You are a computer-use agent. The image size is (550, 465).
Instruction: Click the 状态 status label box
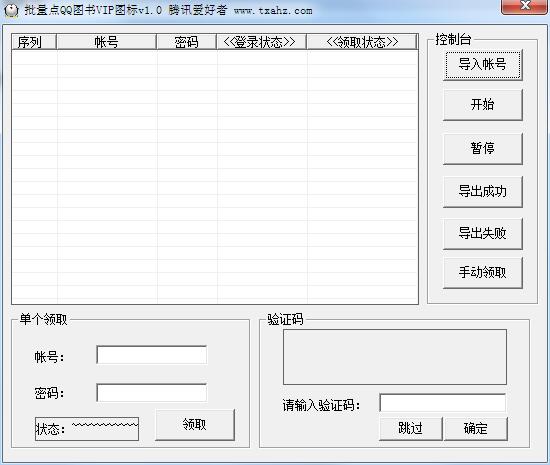pos(87,429)
